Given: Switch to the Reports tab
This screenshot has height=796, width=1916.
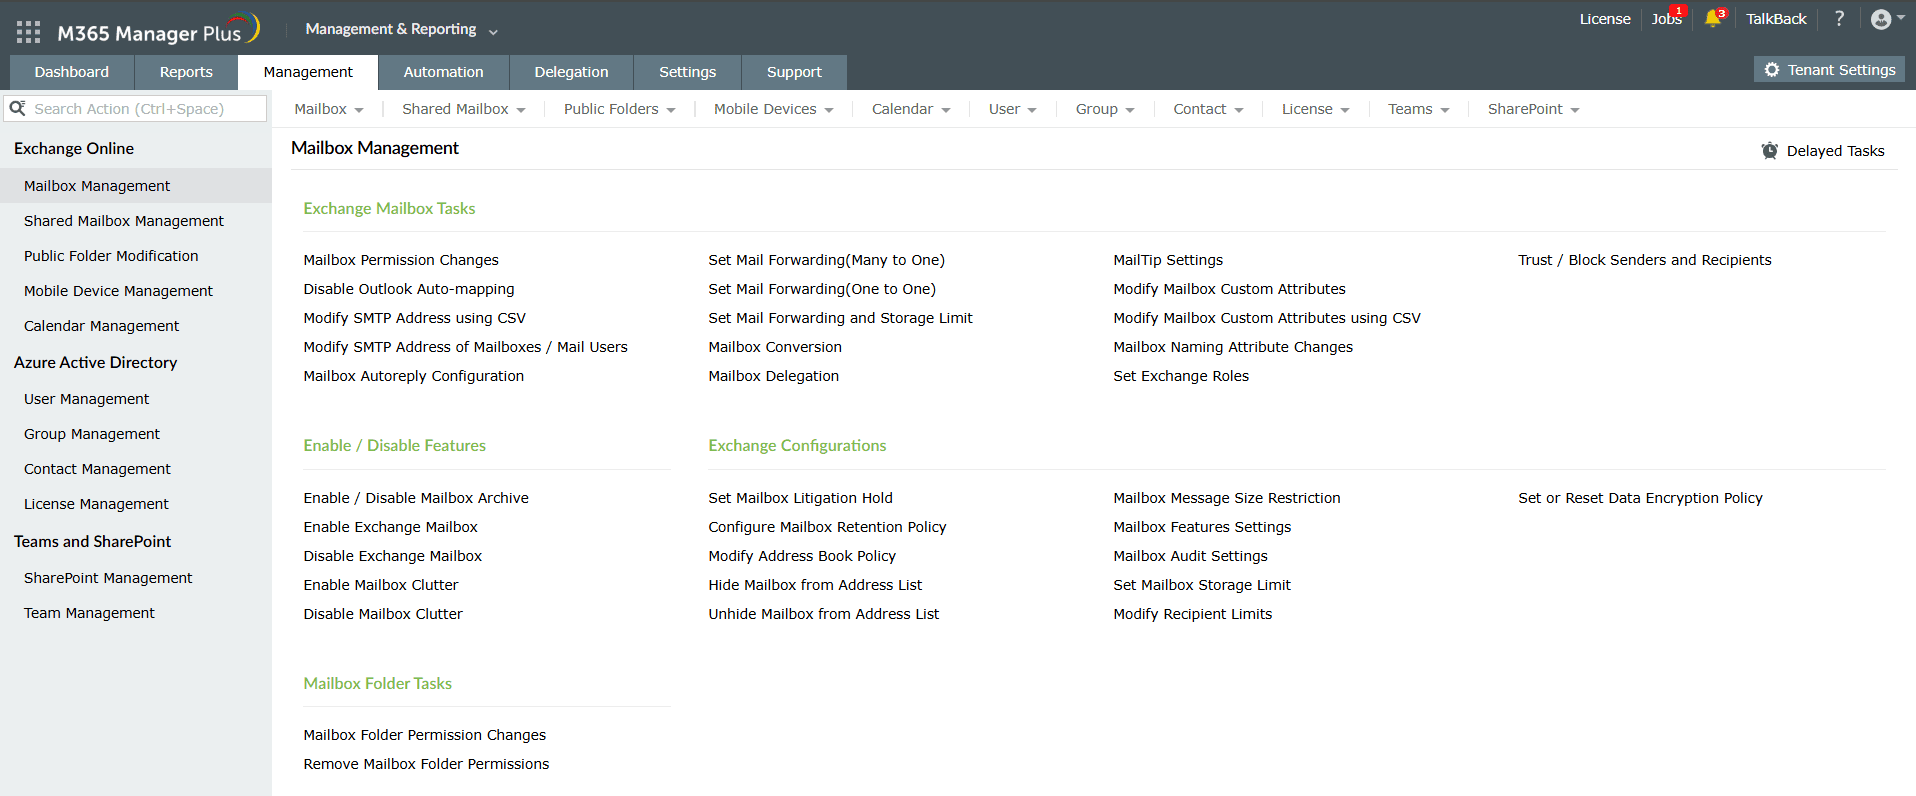Looking at the screenshot, I should pos(186,72).
